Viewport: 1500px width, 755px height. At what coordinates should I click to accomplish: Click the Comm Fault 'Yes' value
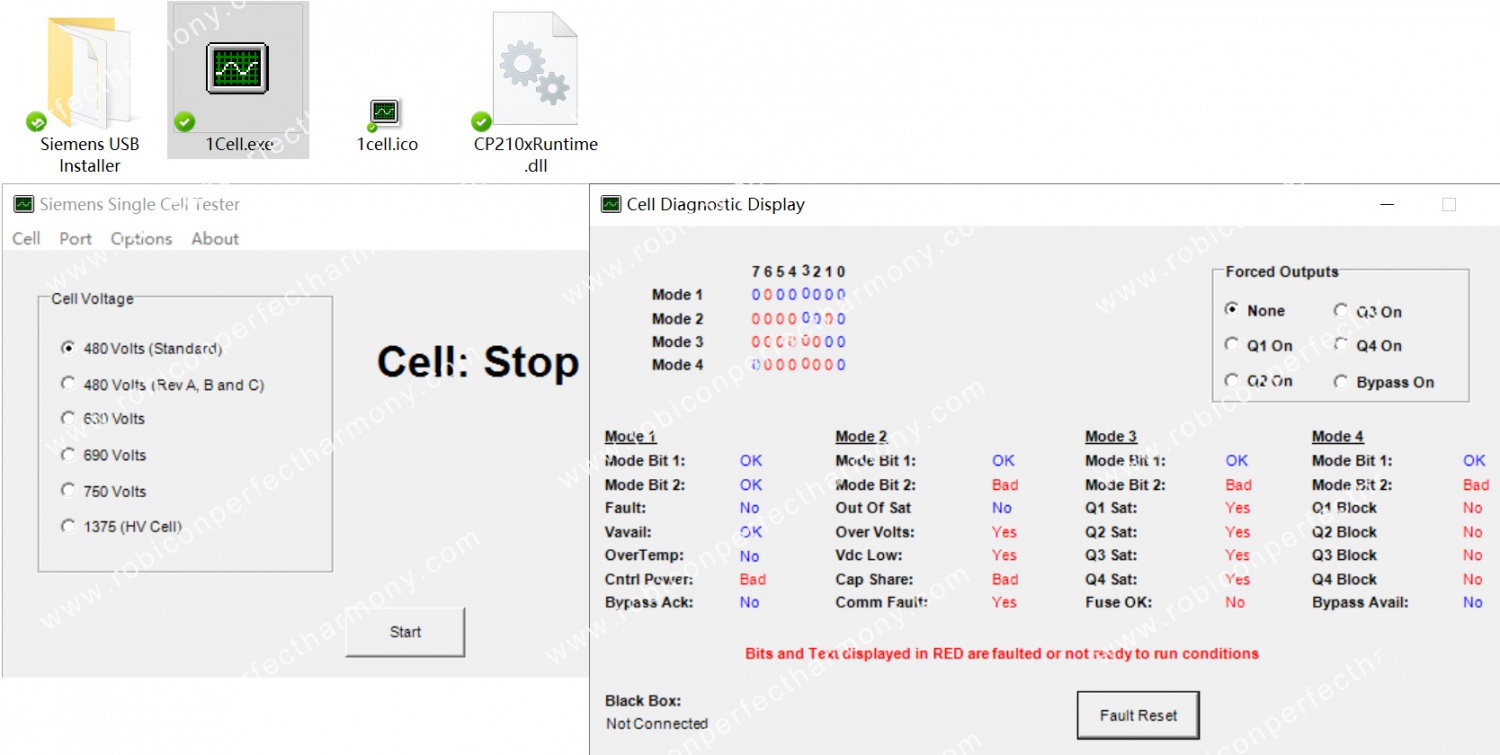1004,603
